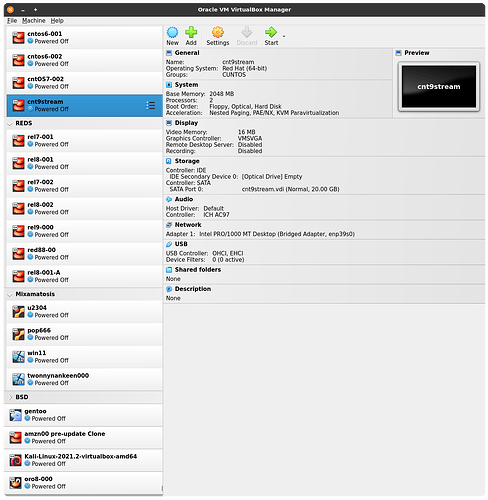Expand the BSD group
Image resolution: width=488 pixels, height=500 pixels.
pyautogui.click(x=10, y=397)
